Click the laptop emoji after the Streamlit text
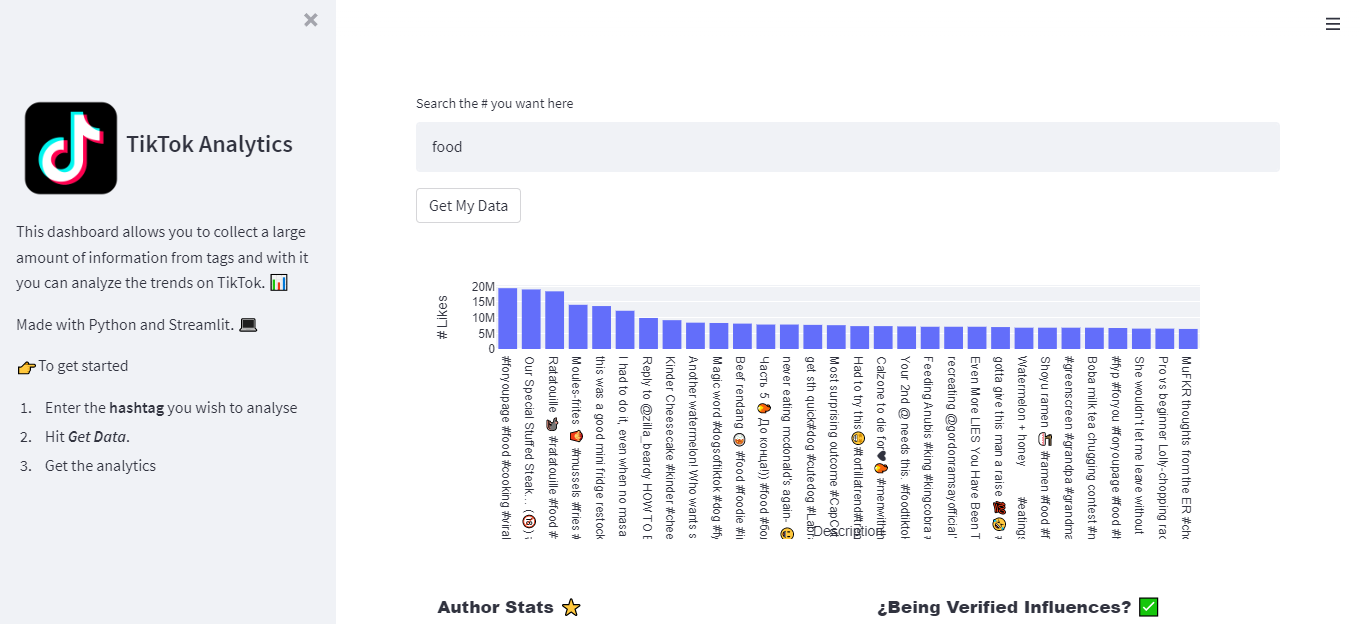Viewport: 1360px width, 624px height. click(247, 324)
